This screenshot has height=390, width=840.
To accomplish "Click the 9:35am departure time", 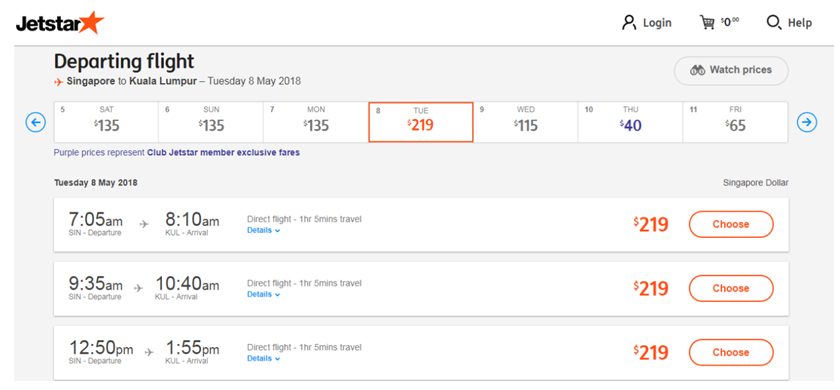I will 95,284.
